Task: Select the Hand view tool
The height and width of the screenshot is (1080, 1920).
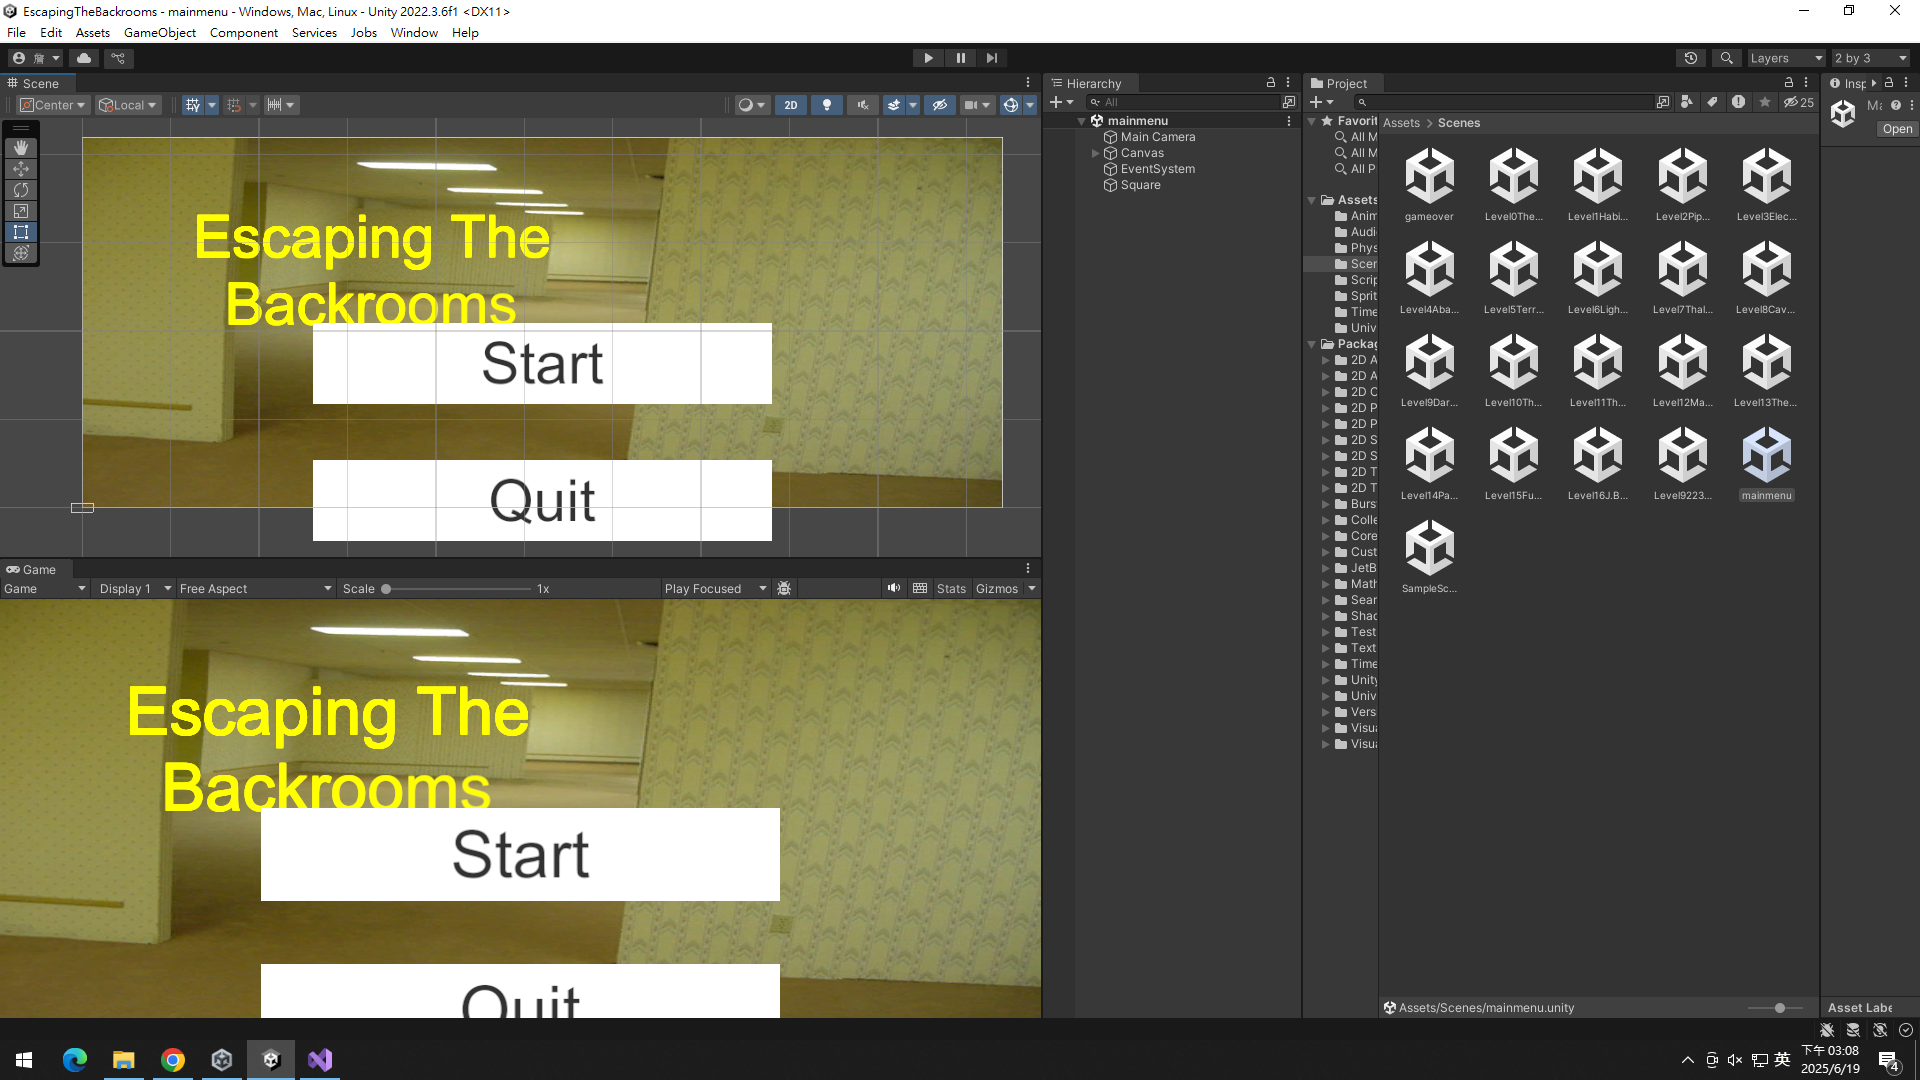Action: [21, 148]
